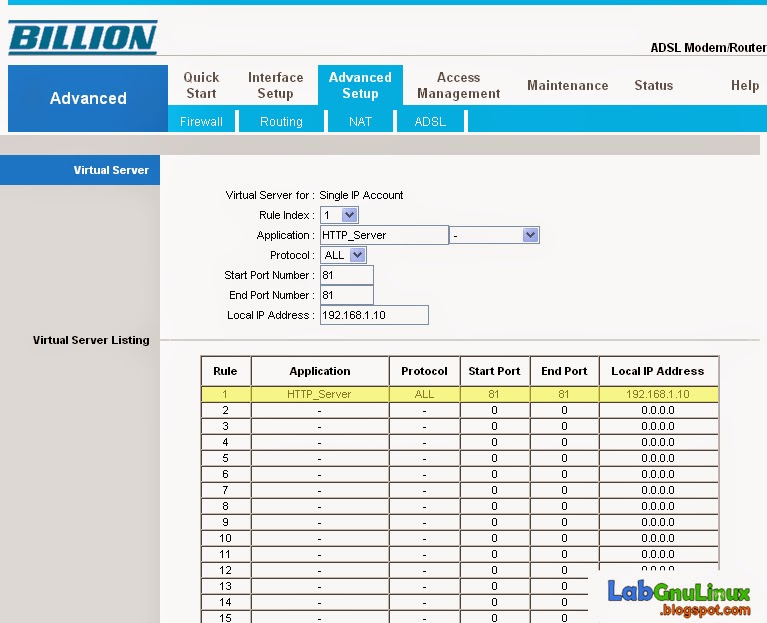
Task: Click 192.168.1.10 in rule 1 row
Action: pyautogui.click(x=658, y=394)
